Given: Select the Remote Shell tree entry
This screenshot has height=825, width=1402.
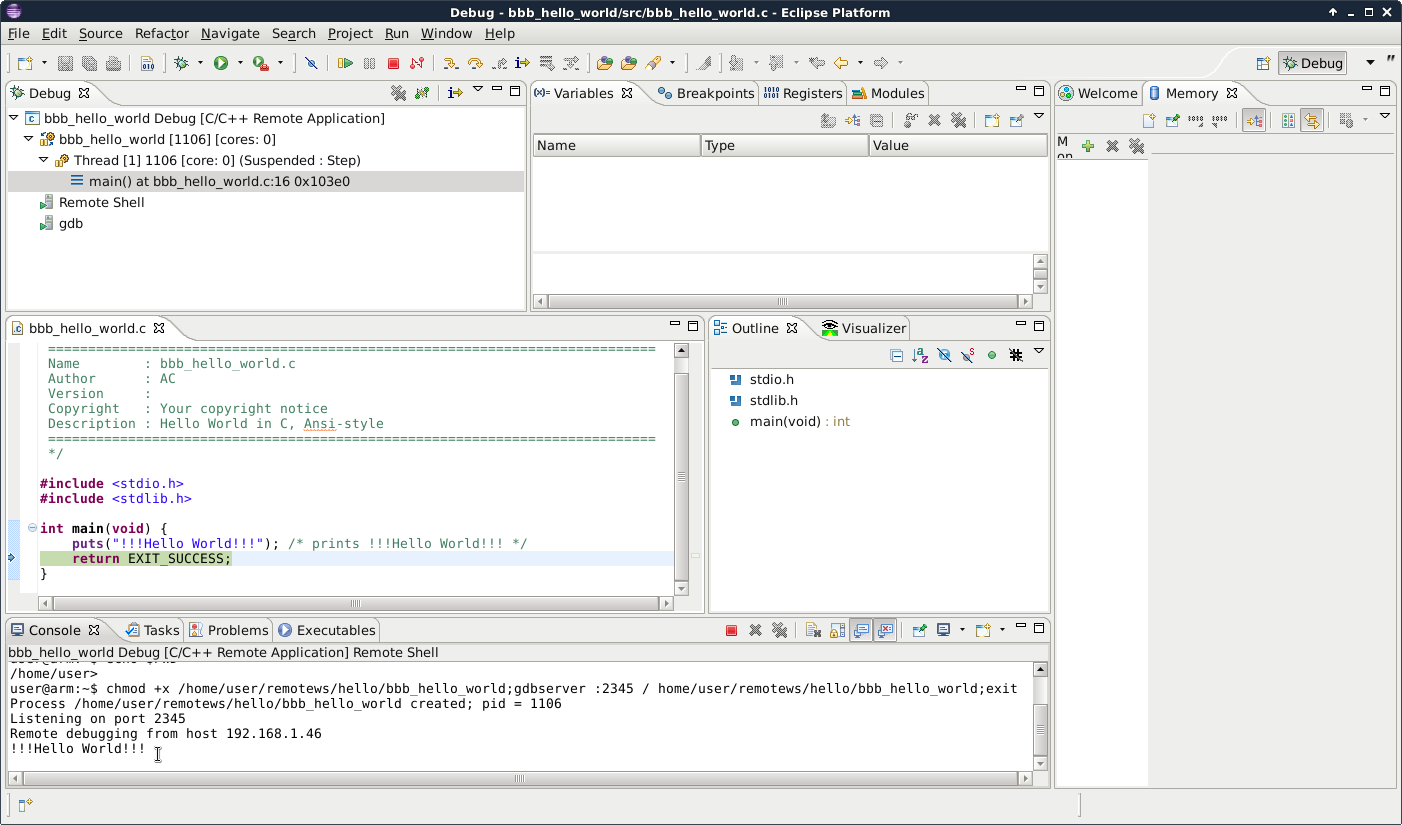Looking at the screenshot, I should coord(101,202).
